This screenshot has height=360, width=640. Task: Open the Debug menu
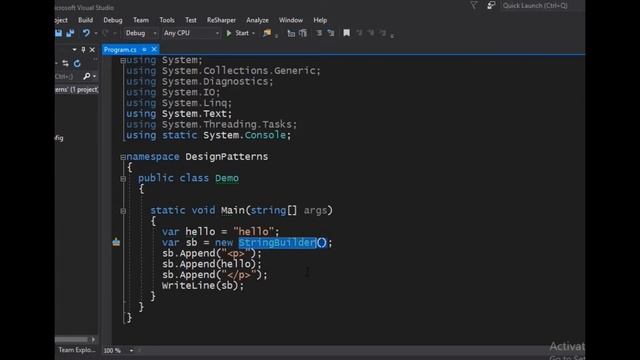[113, 20]
